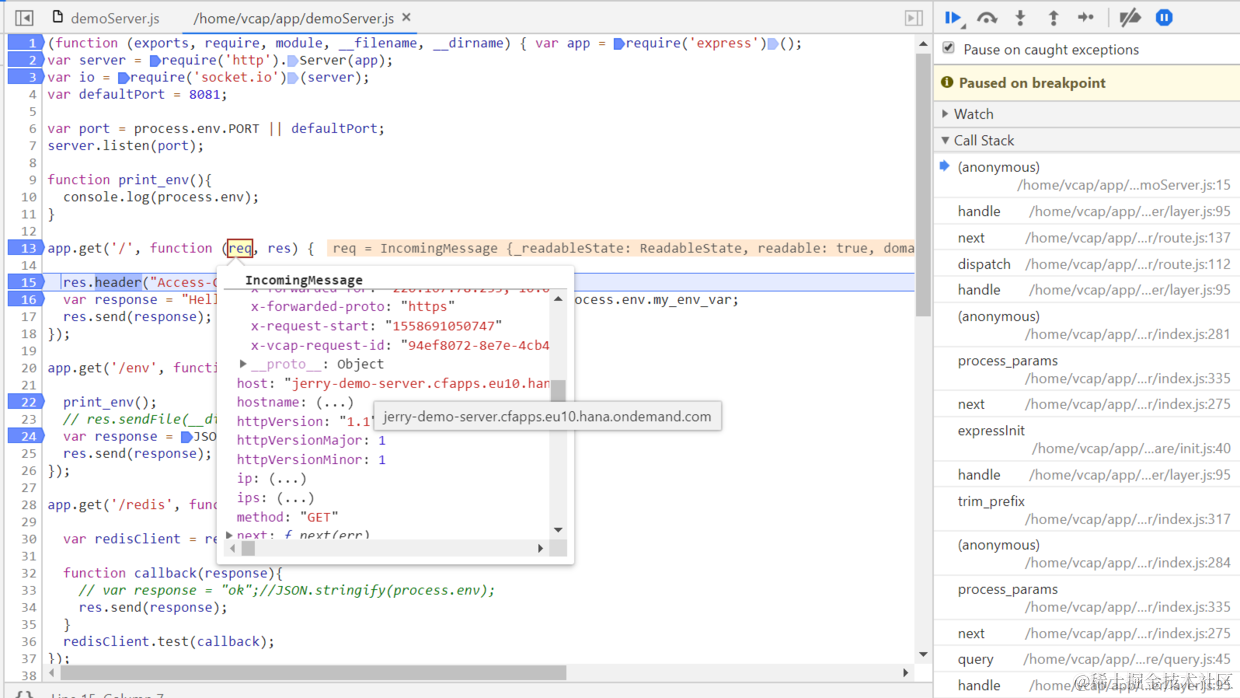This screenshot has height=698, width=1240.
Task: Deactivate breakpoints via the slashed-tag icon
Action: [1130, 18]
